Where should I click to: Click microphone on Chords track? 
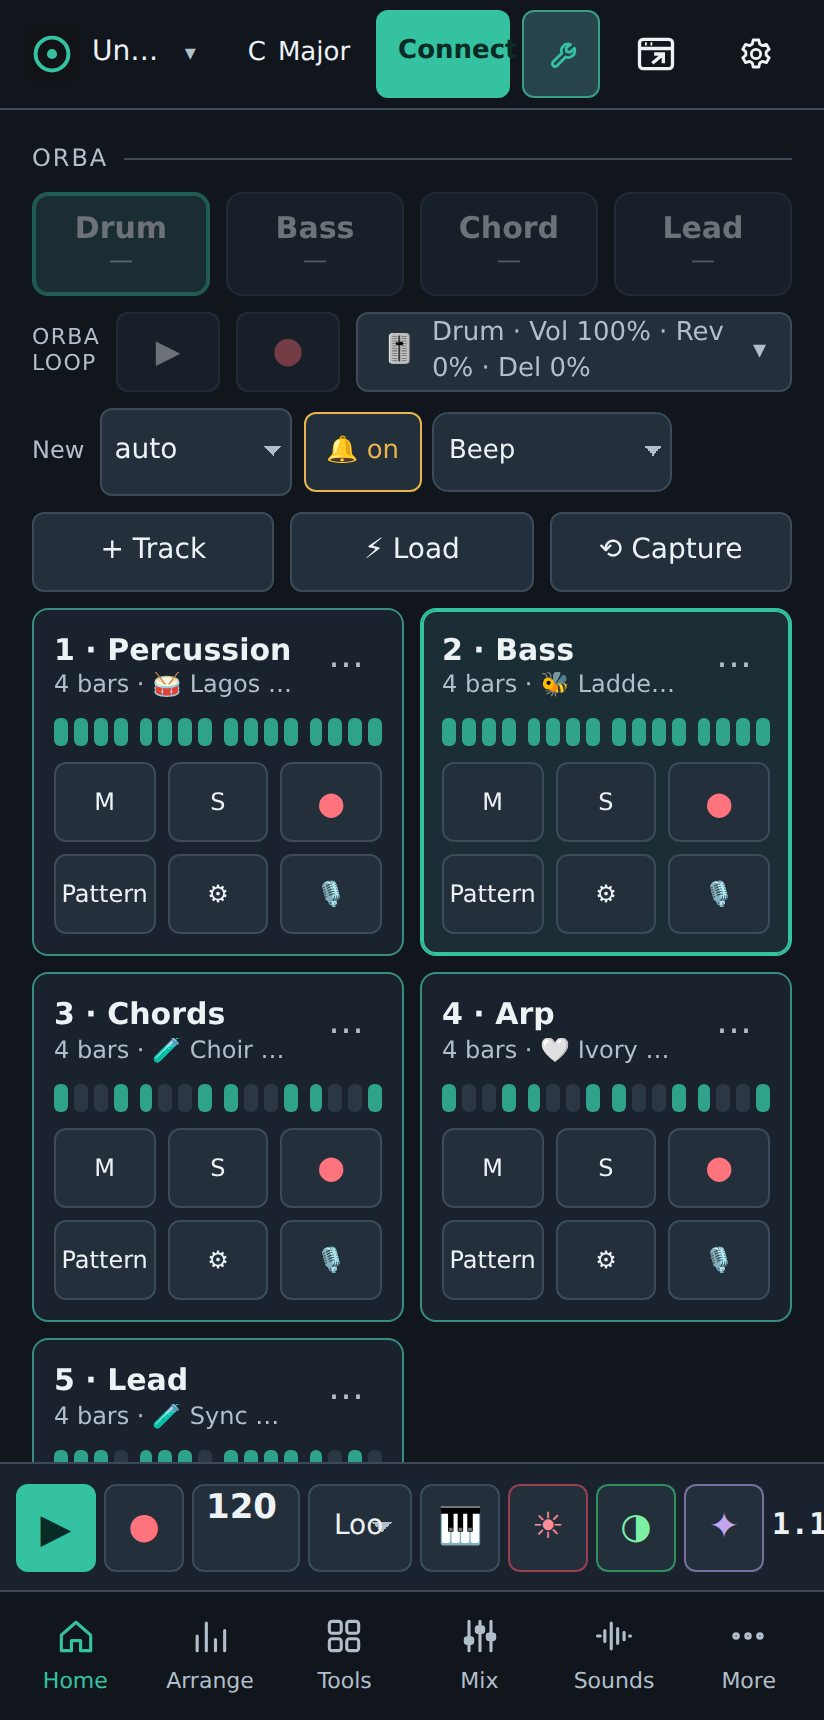[331, 1260]
